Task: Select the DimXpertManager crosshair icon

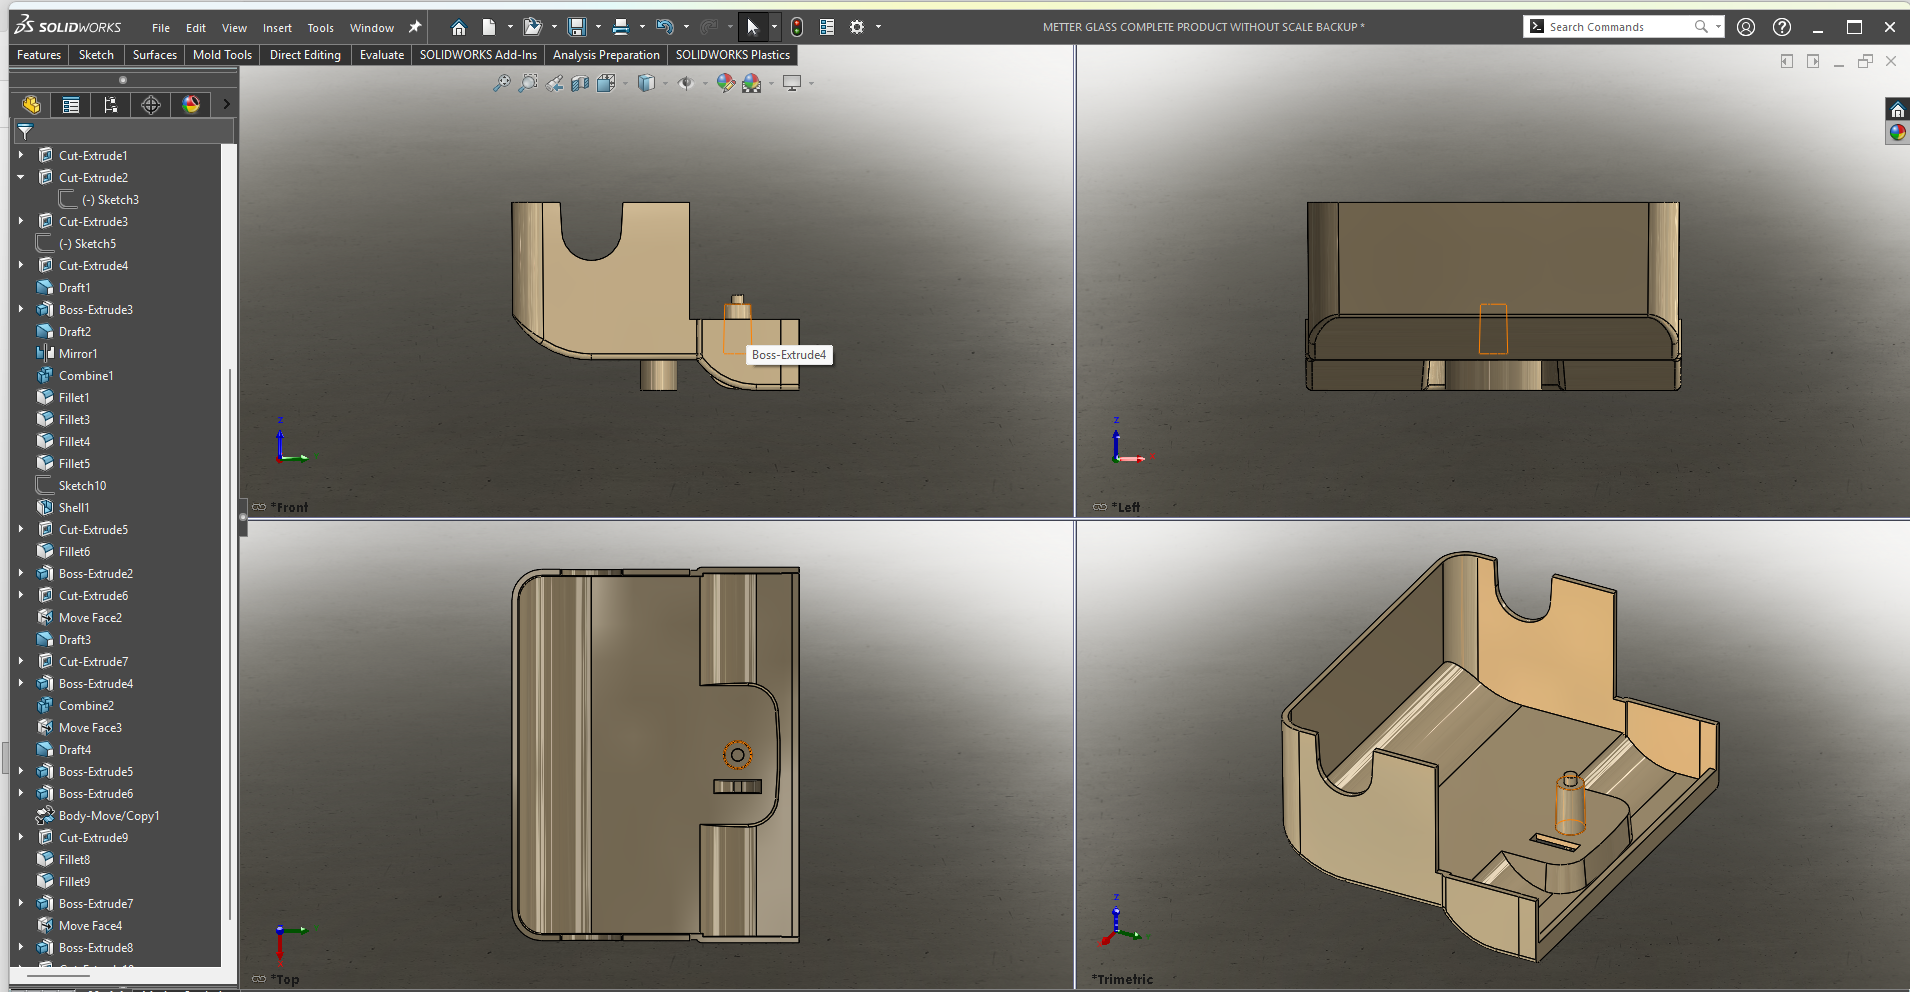Action: [x=151, y=105]
